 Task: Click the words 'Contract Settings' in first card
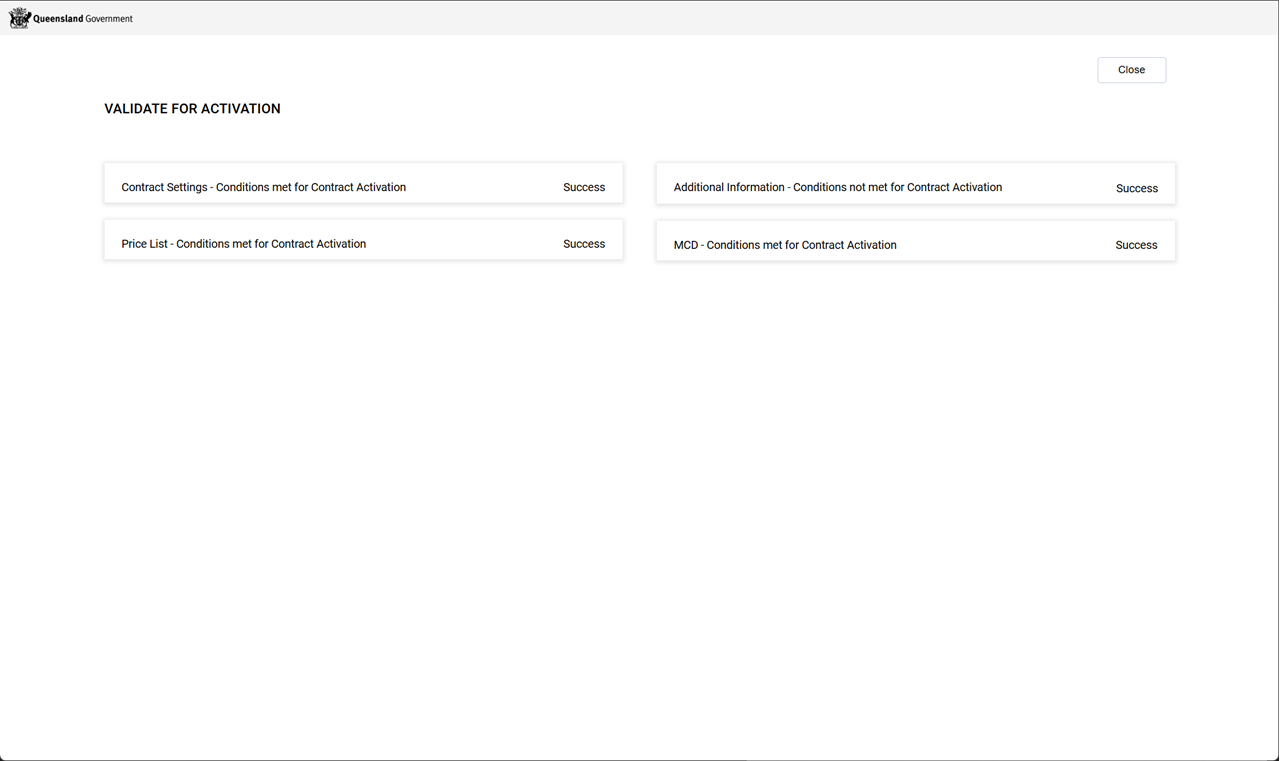[x=164, y=187]
